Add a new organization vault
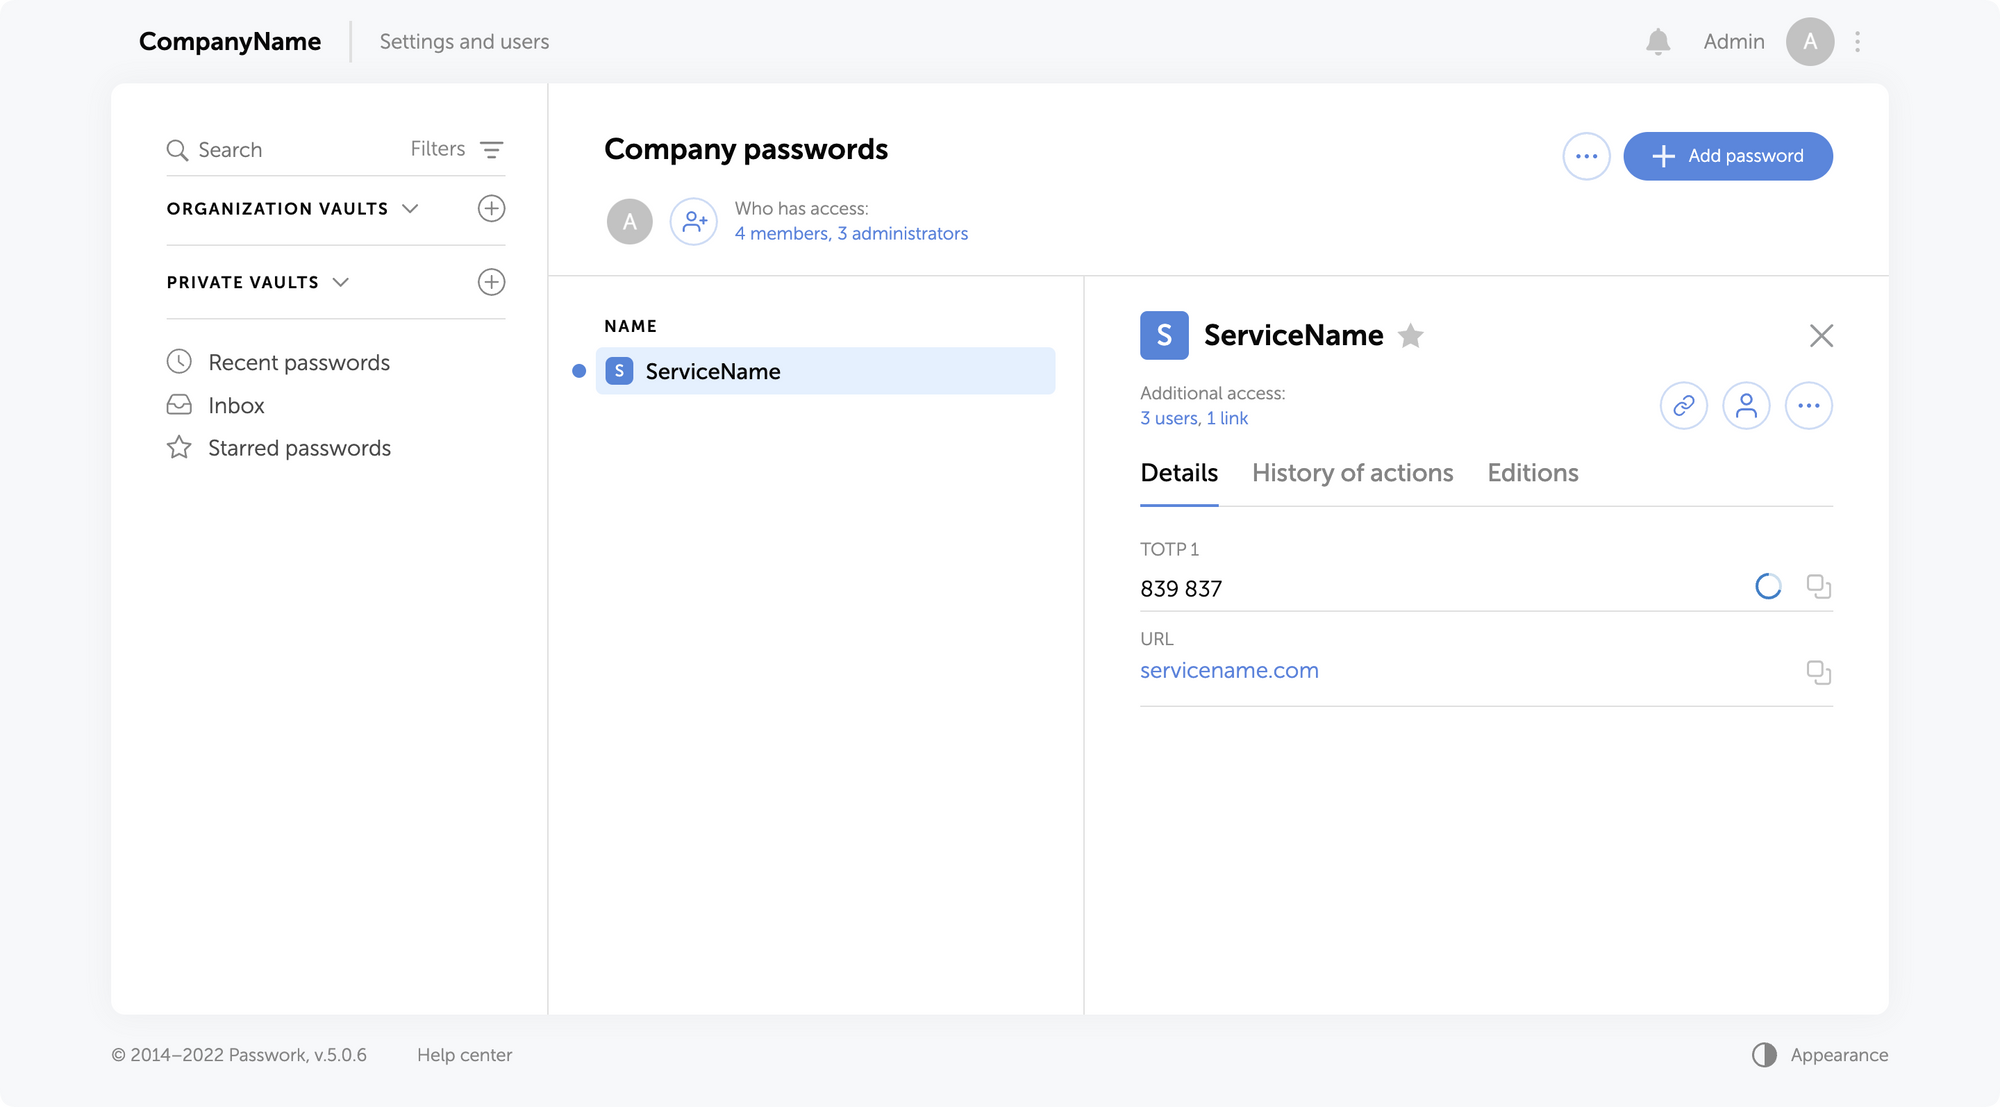The image size is (2000, 1107). click(491, 209)
